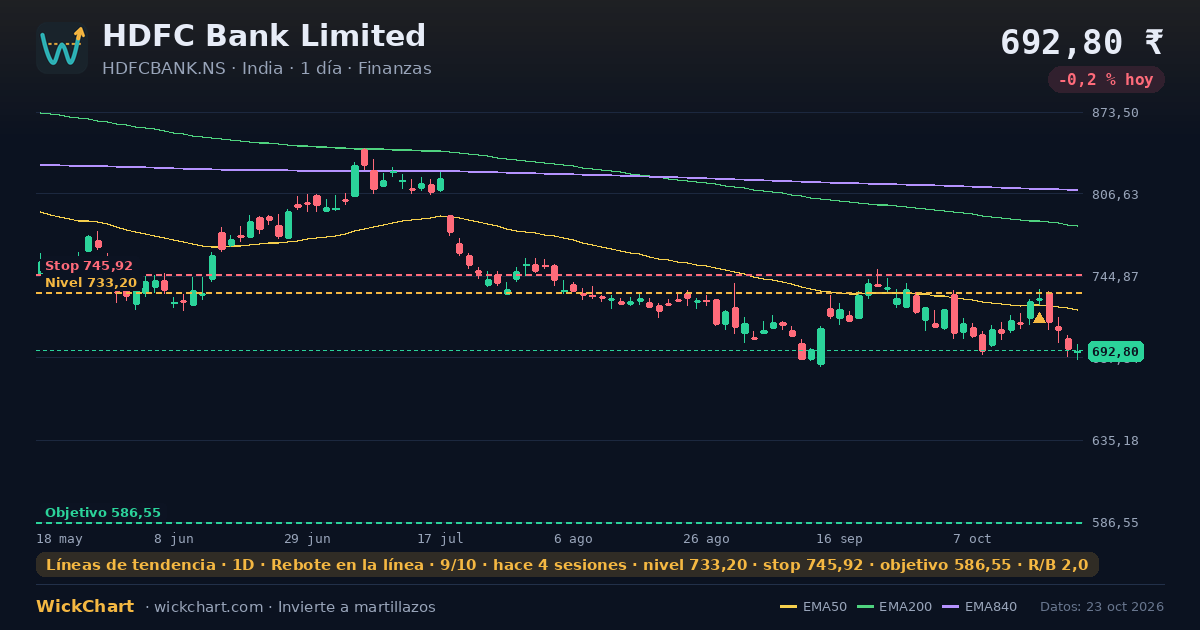
Task: Click the Objetivo 586,55 label
Action: (103, 513)
